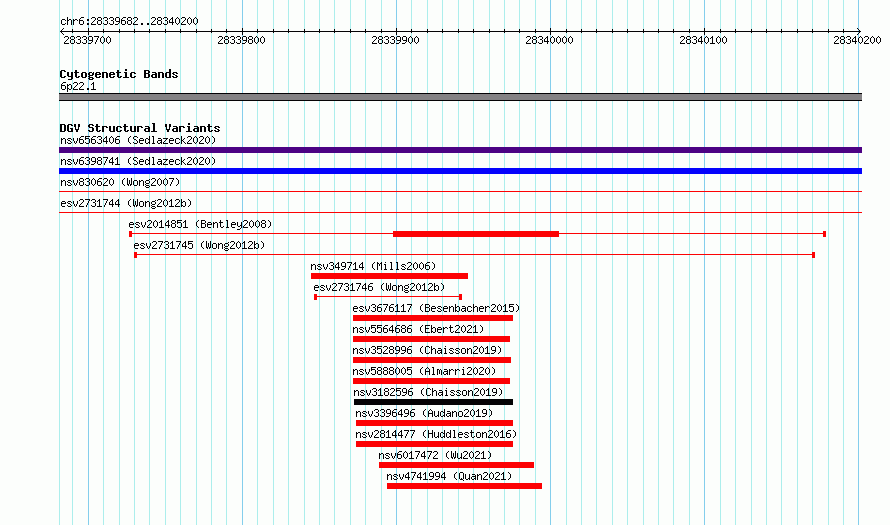The width and height of the screenshot is (890, 525).
Task: Click the nsv3396496 (Audano2019) label
Action: [424, 413]
